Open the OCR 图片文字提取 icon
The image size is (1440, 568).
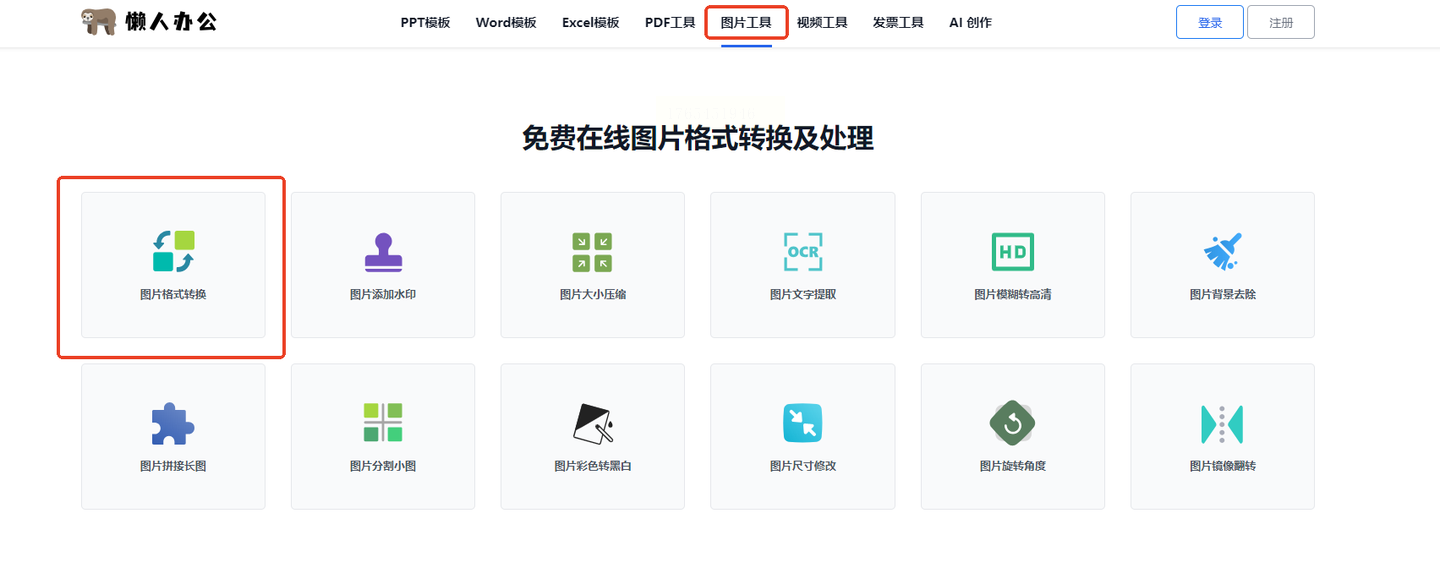(x=803, y=252)
